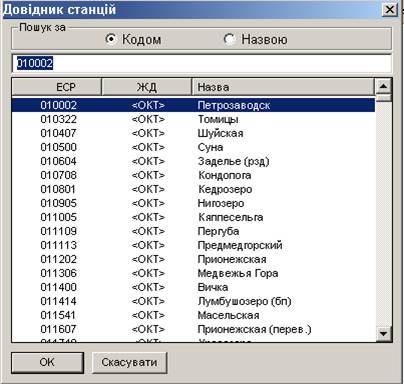This screenshot has height=384, width=404.
Task: Click <ОКТ> in the Петрозаводск row
Action: pos(148,105)
